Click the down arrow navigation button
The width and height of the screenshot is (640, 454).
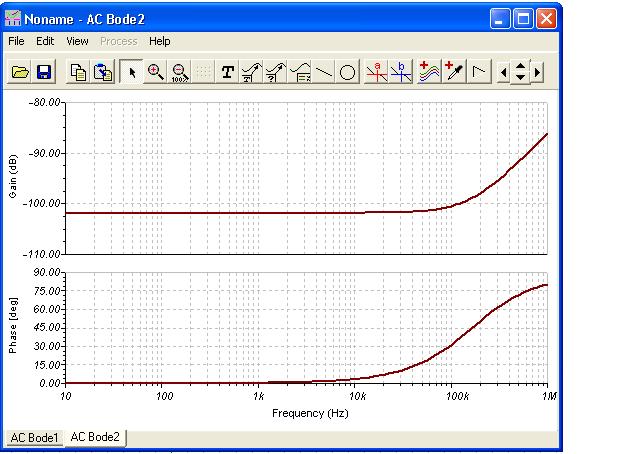point(520,78)
